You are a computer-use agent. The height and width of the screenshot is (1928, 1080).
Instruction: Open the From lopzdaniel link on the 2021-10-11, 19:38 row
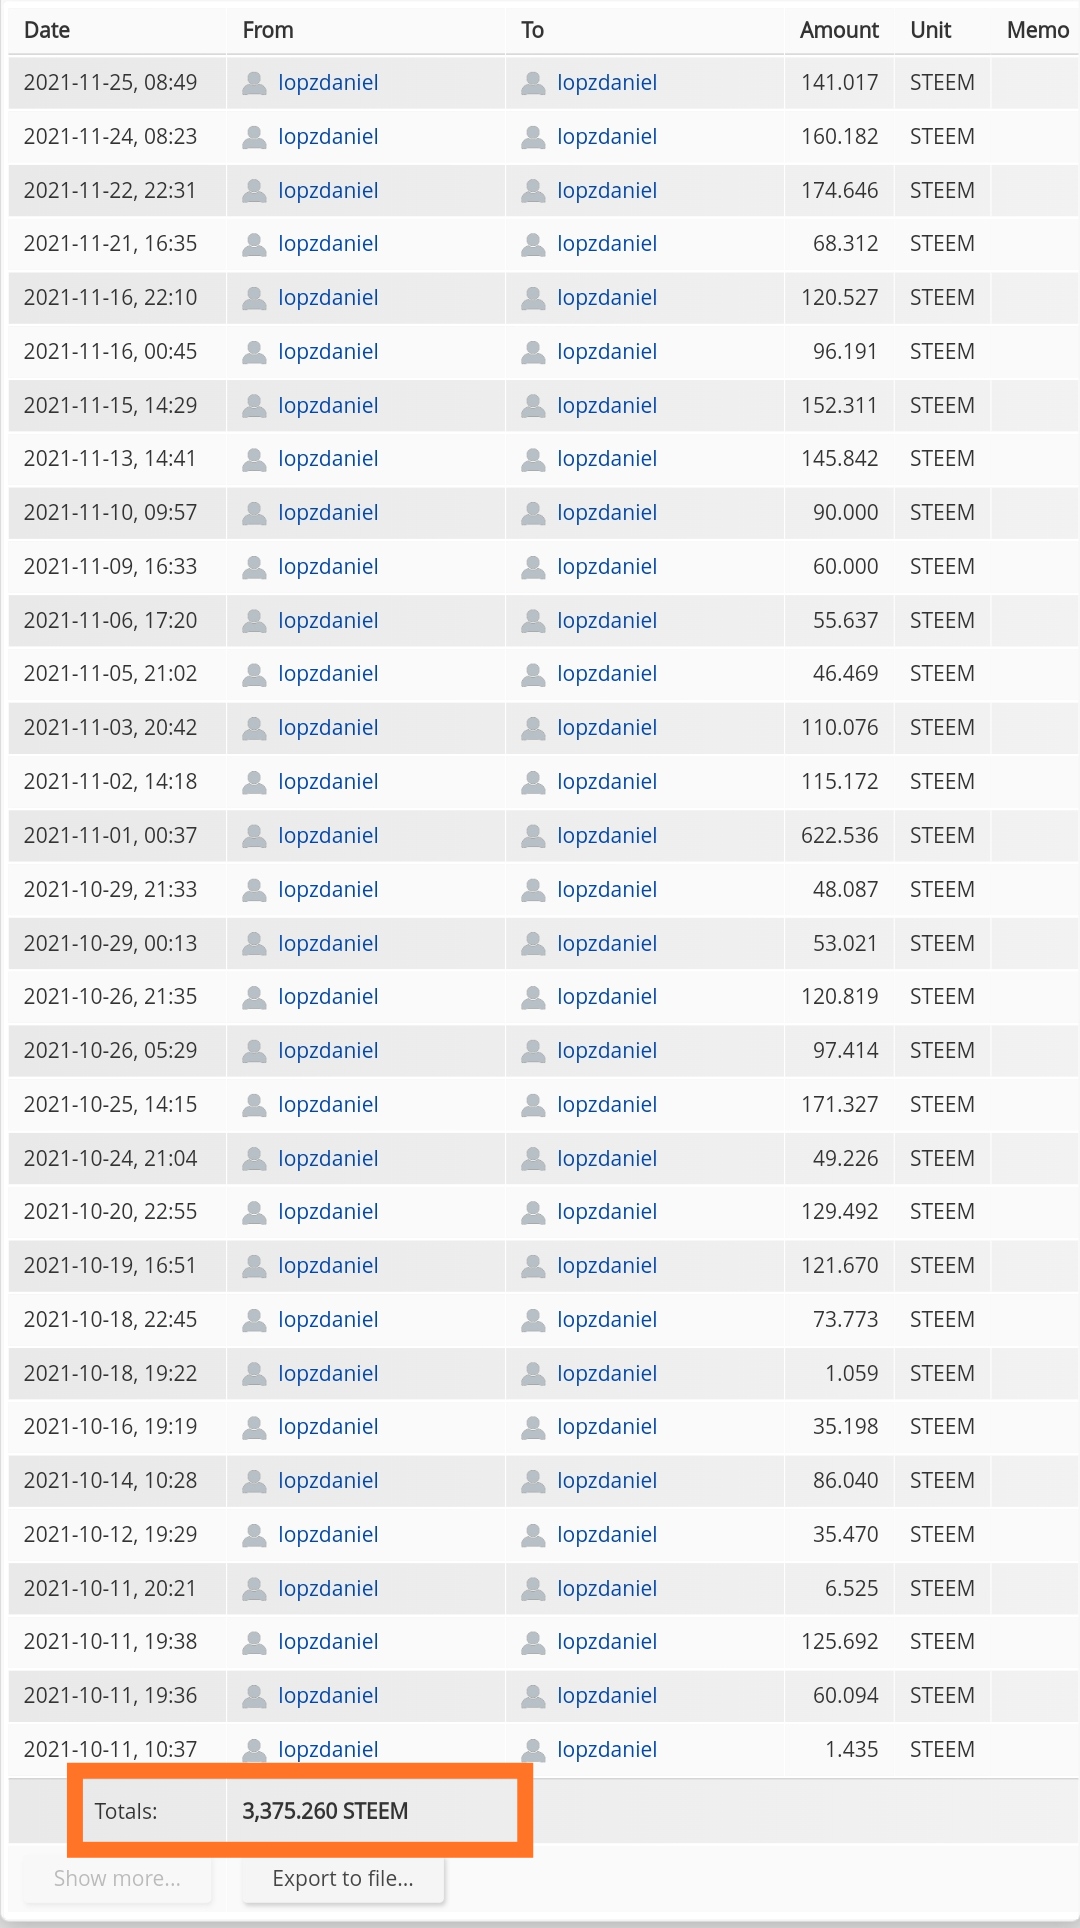tap(328, 1642)
